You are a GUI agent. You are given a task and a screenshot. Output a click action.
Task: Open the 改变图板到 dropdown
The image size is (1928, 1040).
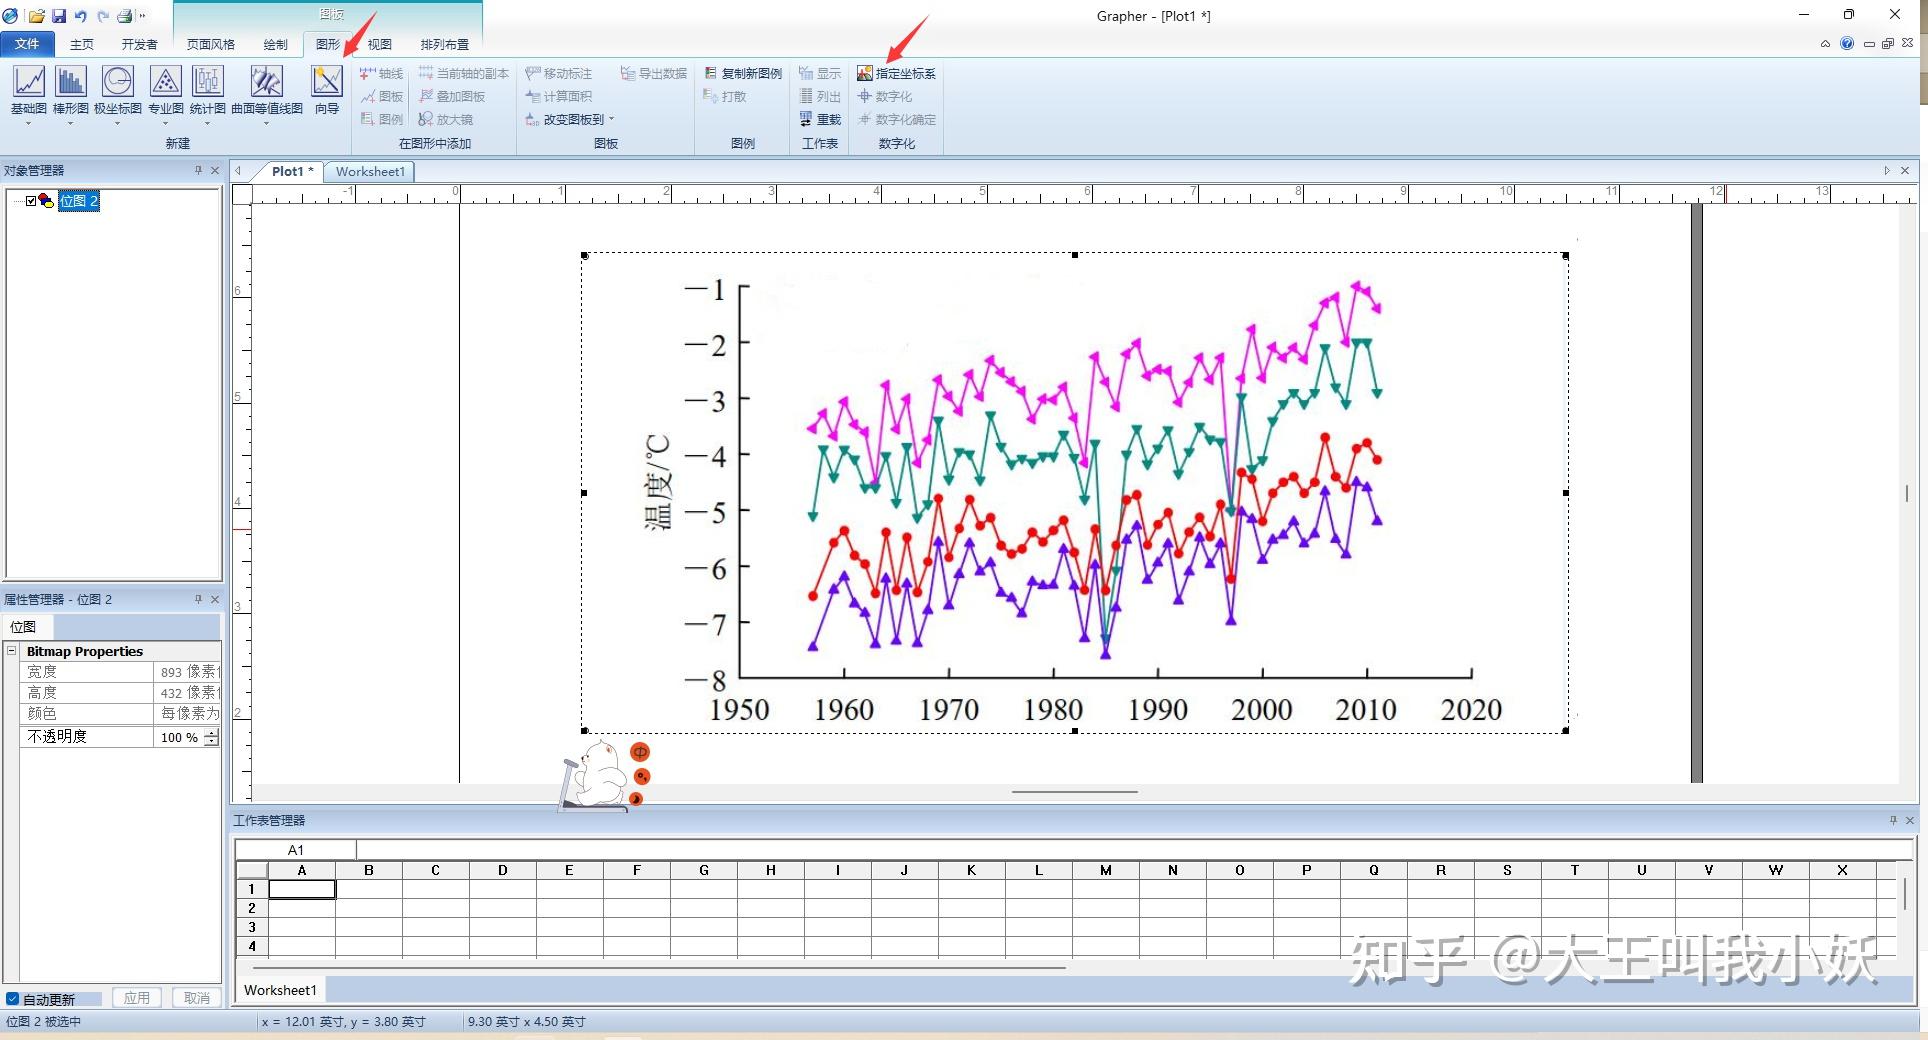click(612, 119)
